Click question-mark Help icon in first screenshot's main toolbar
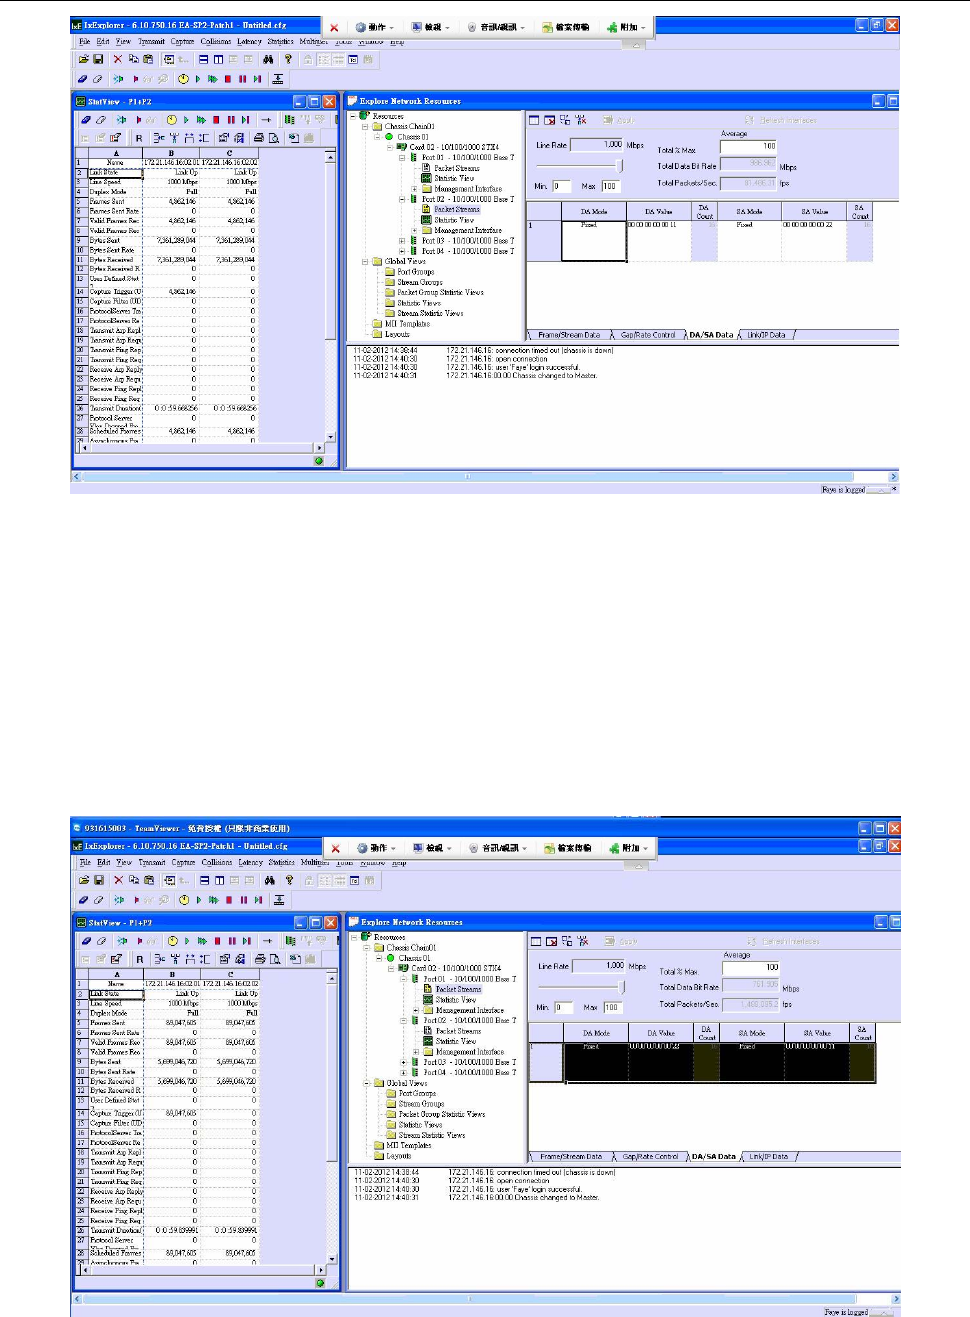This screenshot has height=1317, width=970. [x=288, y=60]
